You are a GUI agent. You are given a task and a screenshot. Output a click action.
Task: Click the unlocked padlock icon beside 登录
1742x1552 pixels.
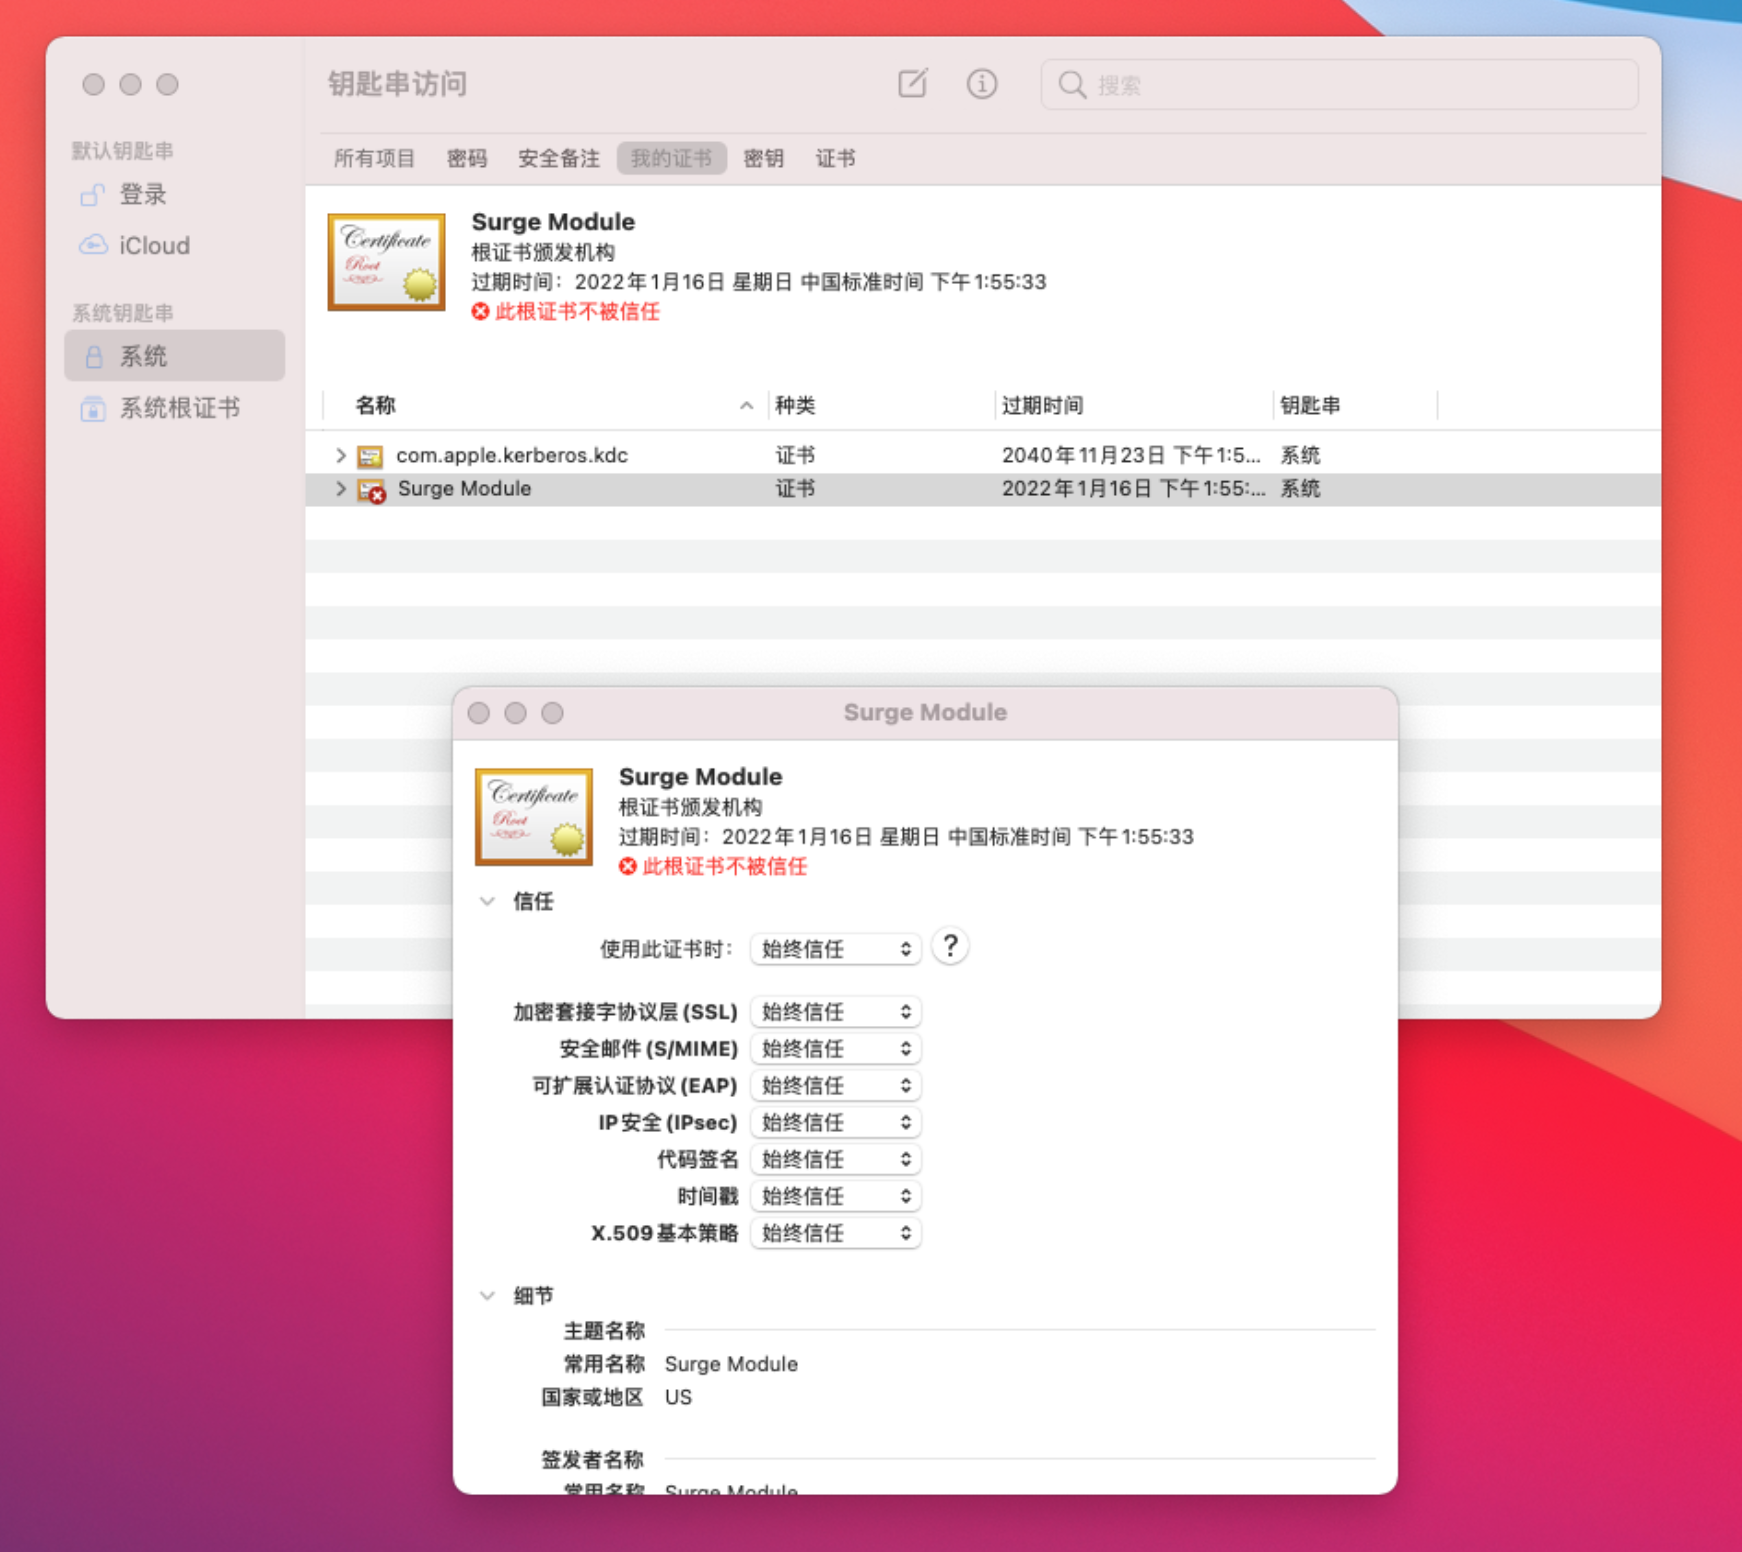coord(93,195)
